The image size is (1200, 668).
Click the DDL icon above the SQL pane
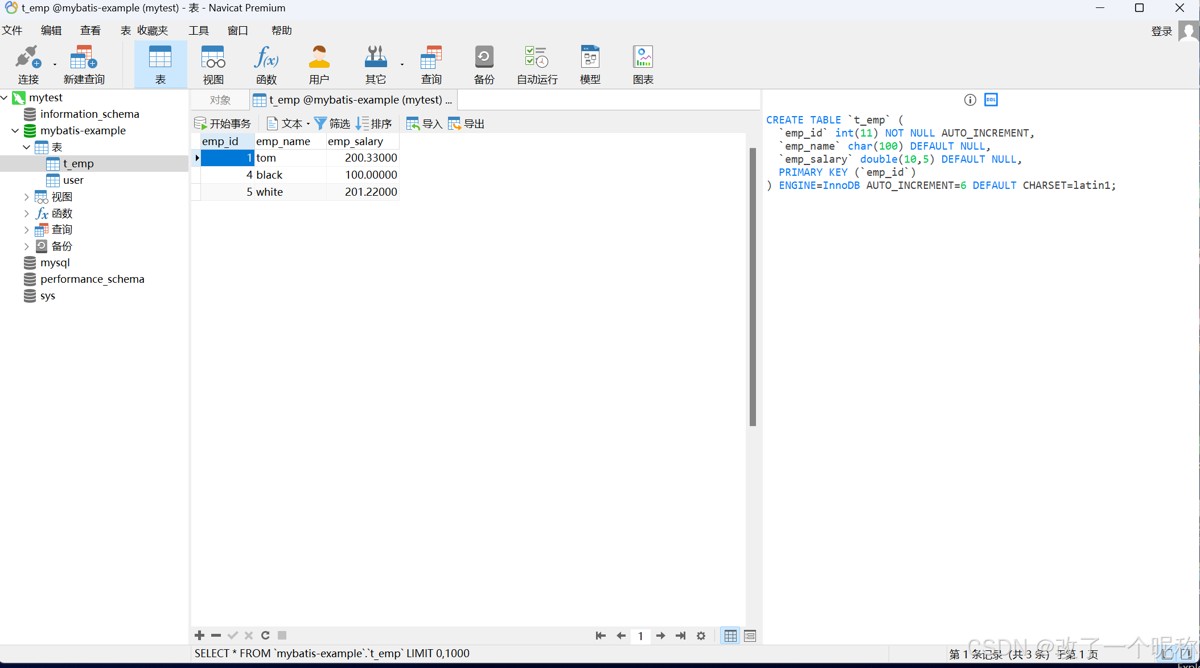pos(991,100)
